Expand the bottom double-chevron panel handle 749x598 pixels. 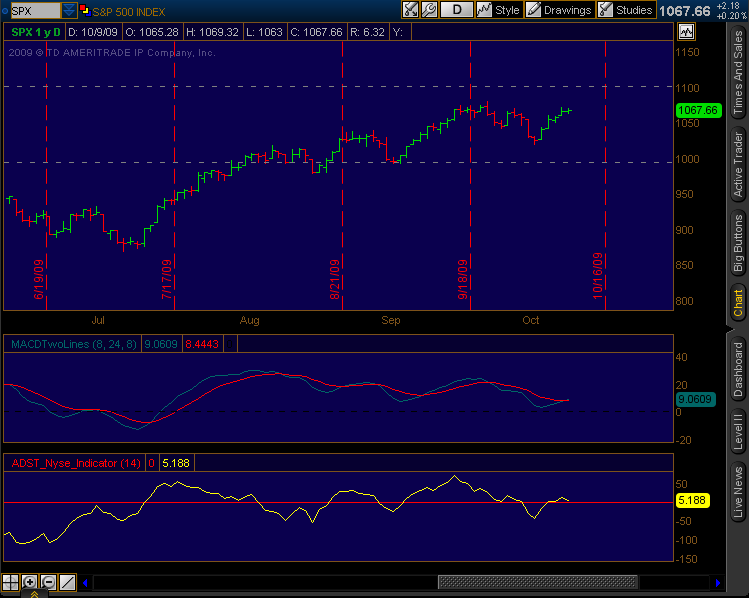[x=34, y=594]
